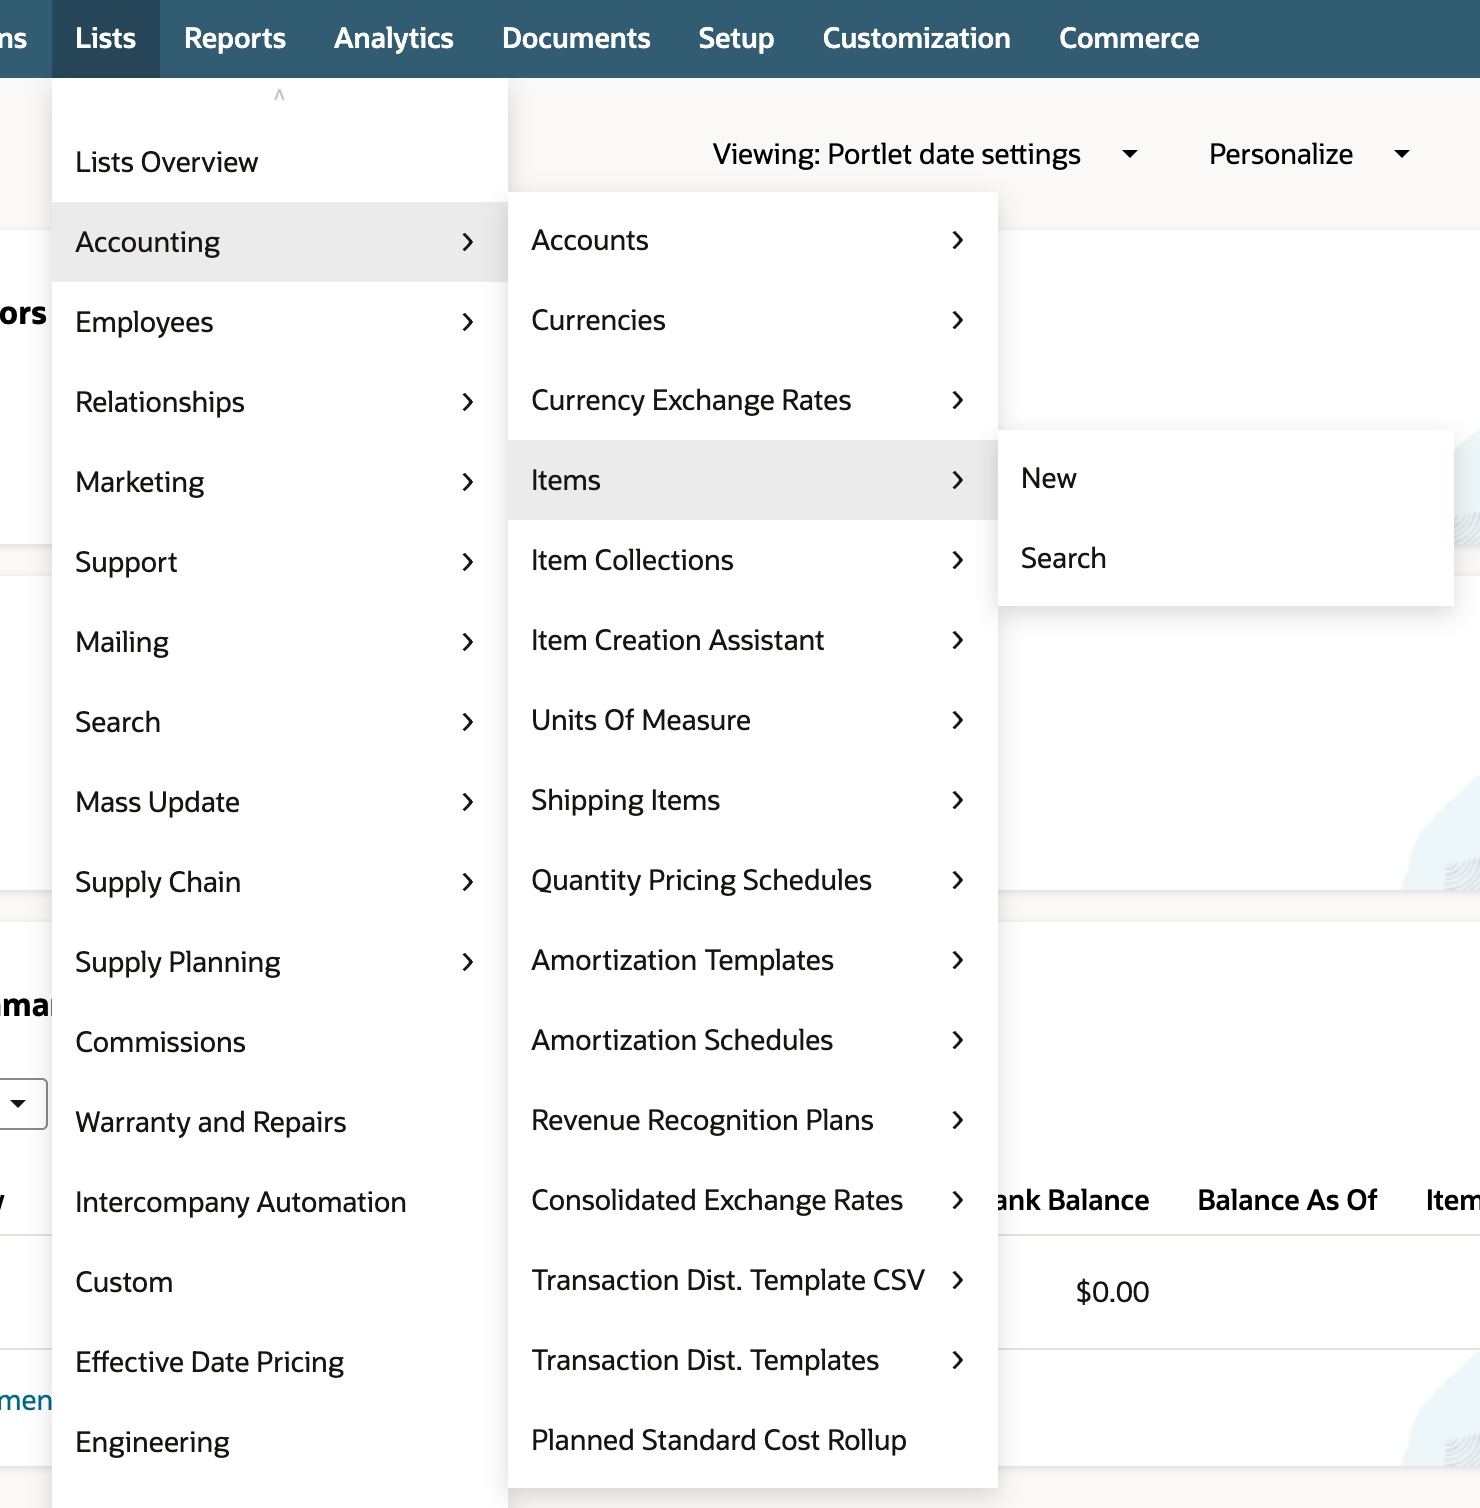1480x1508 pixels.
Task: Open the Commerce menu
Action: (x=1129, y=38)
